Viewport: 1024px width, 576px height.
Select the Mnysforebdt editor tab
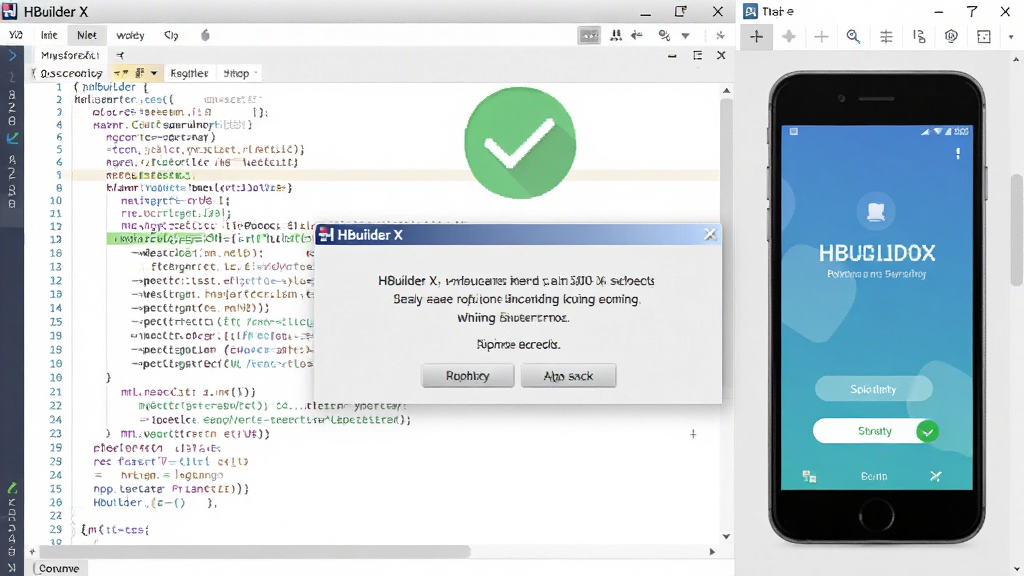point(70,56)
